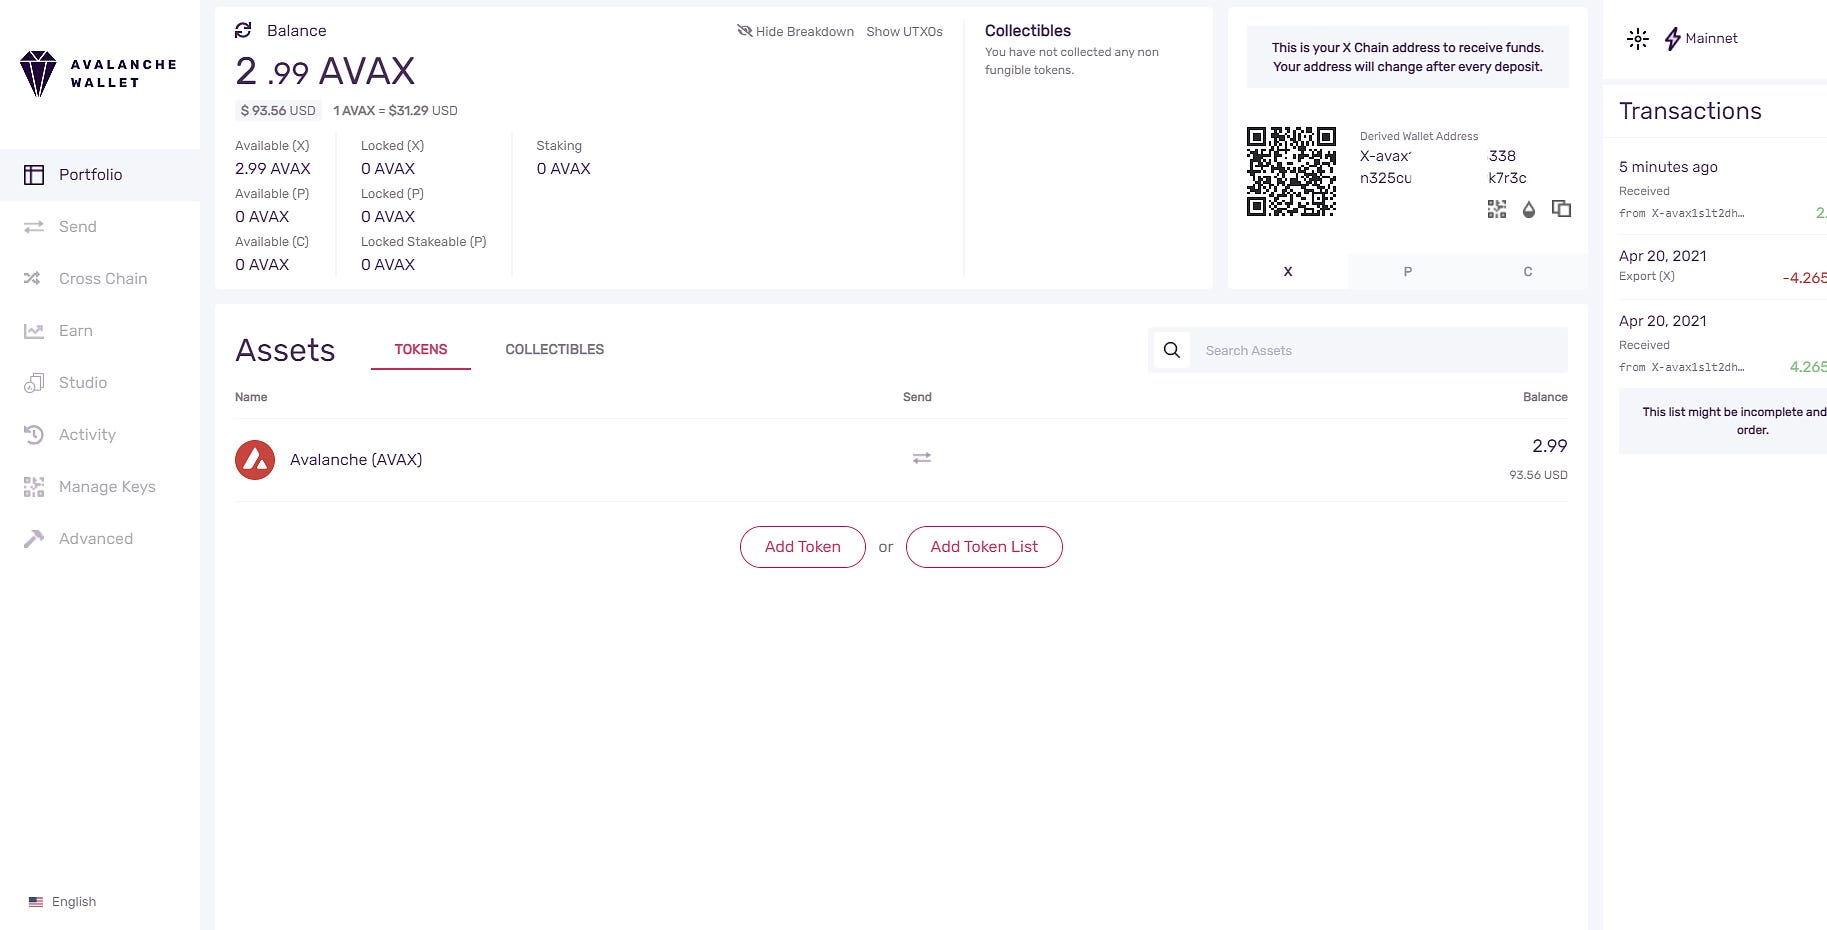This screenshot has width=1827, height=930.
Task: Open Manage Keys
Action: [x=100, y=487]
